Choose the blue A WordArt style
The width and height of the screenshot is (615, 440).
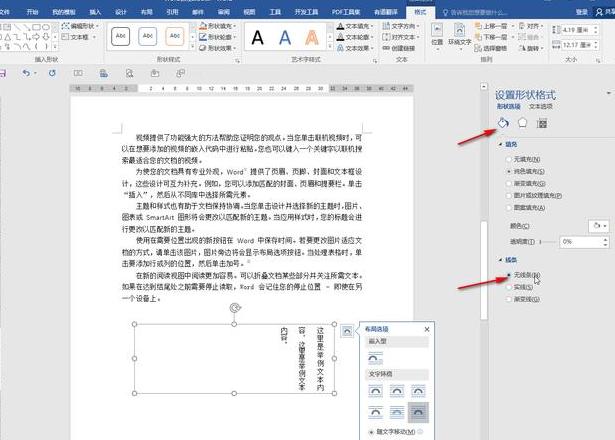pyautogui.click(x=285, y=38)
